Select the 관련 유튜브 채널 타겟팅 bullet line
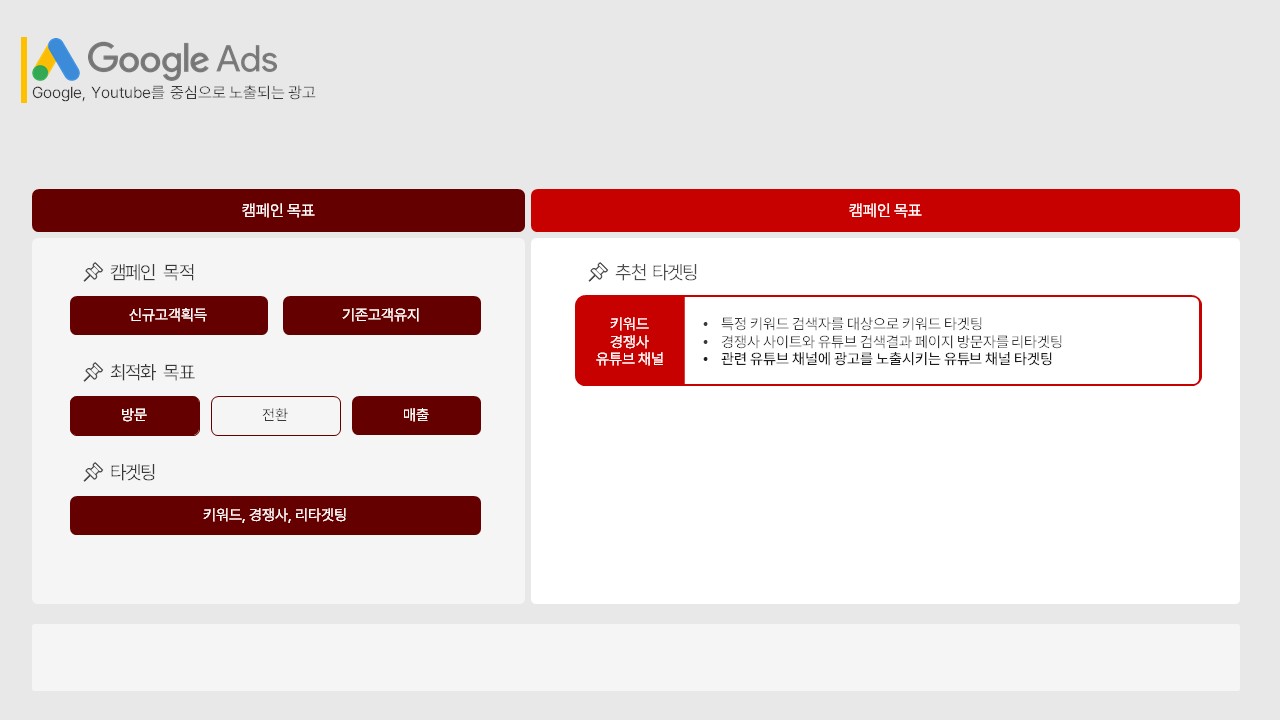The width and height of the screenshot is (1280, 720). 886,358
